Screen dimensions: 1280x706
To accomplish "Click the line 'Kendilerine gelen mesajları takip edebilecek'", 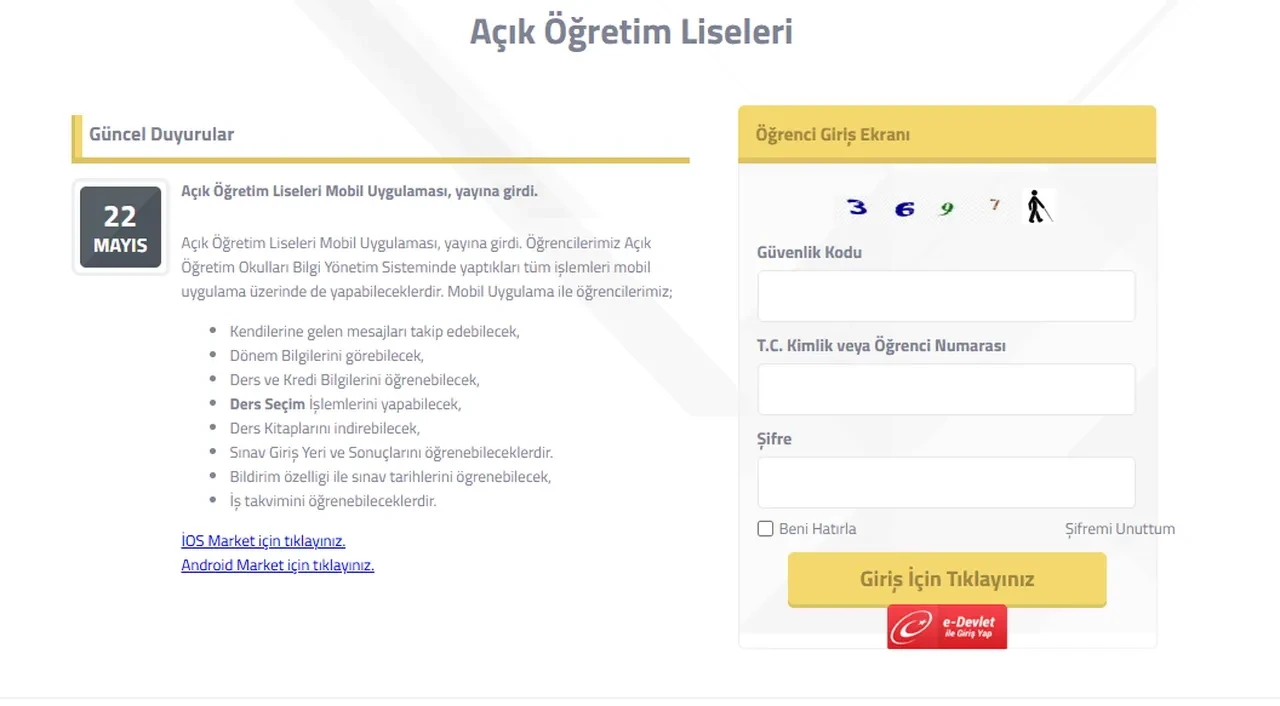I will click(374, 331).
